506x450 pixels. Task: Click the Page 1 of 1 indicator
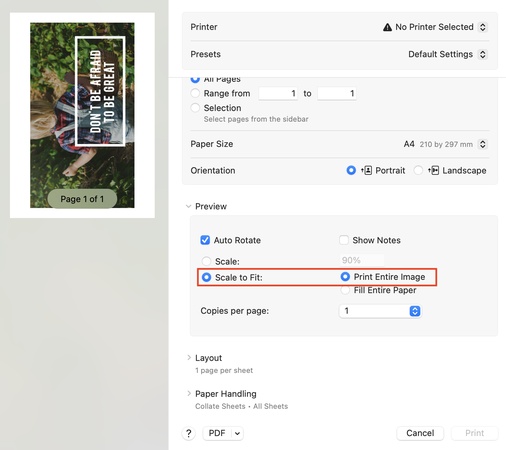pos(82,199)
